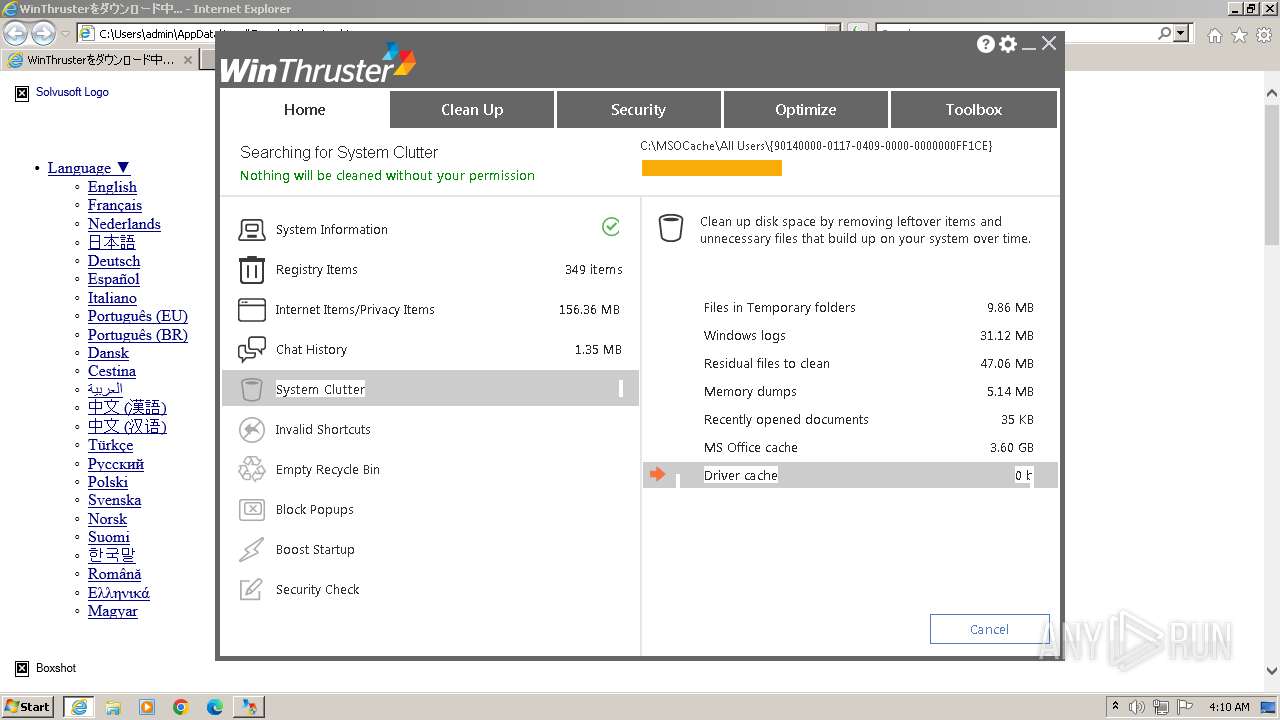Open Internet Explorer home icon
Screen dimensions: 1280x720
[1214, 35]
